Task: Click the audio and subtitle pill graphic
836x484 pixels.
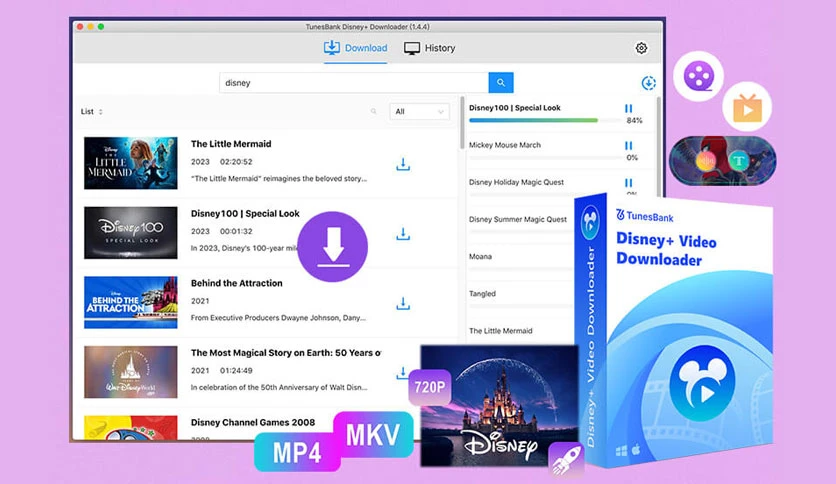Action: (722, 161)
